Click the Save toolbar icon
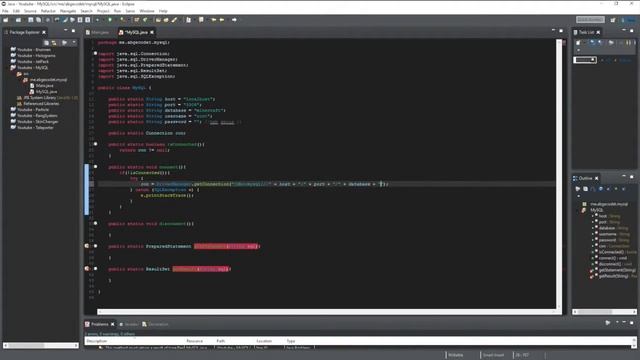This screenshot has width=640, height=360. tap(31, 20)
